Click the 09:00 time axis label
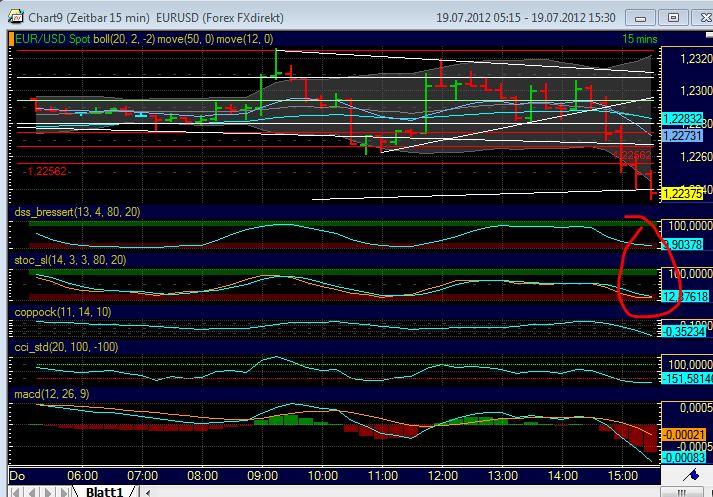The image size is (713, 497). (x=262, y=476)
